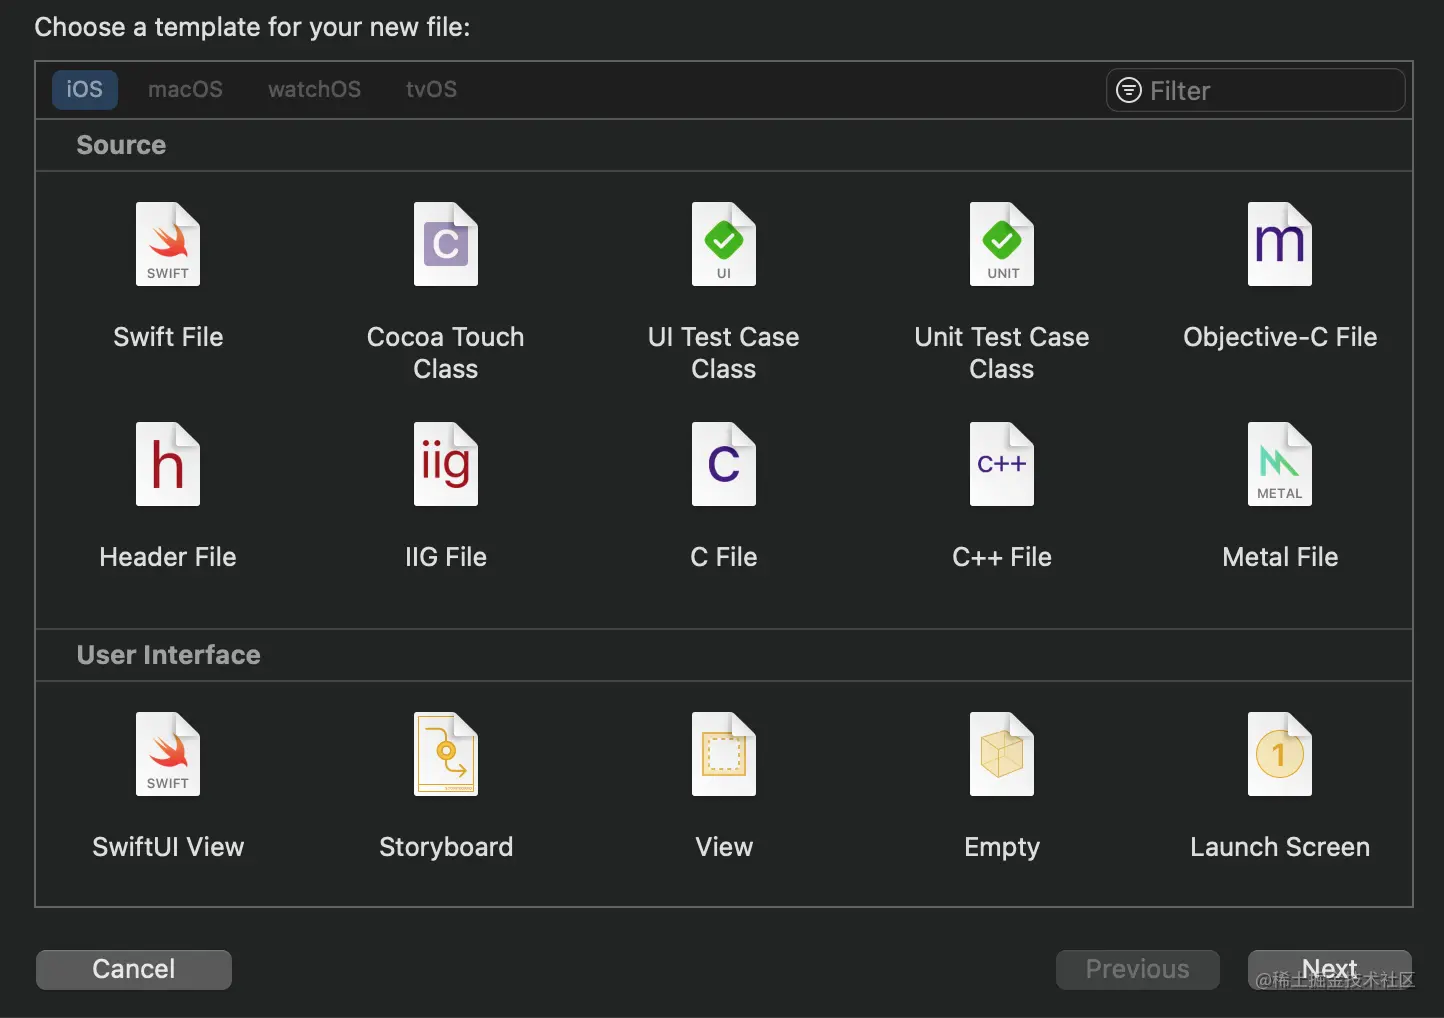Select the Metal File template icon
The image size is (1444, 1018).
[x=1280, y=465]
